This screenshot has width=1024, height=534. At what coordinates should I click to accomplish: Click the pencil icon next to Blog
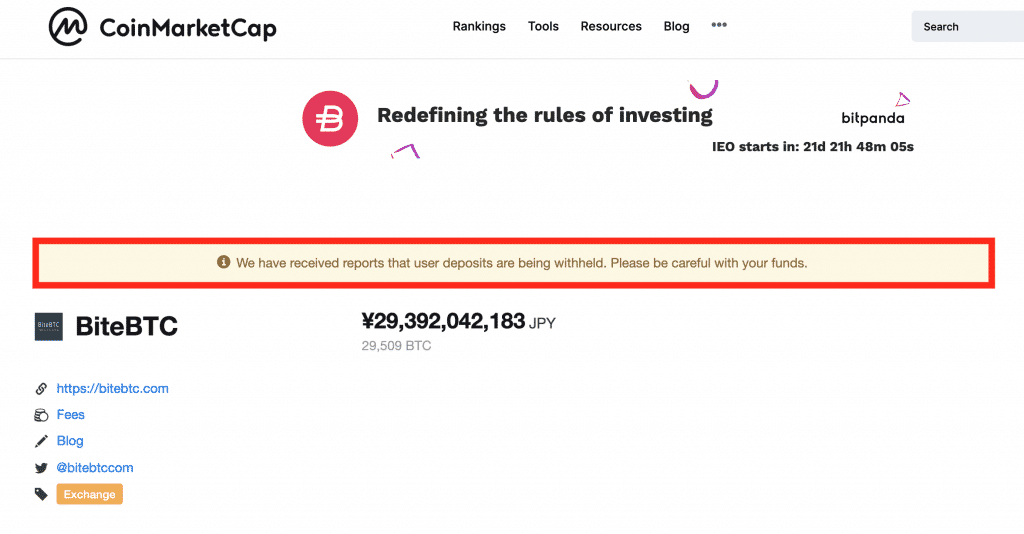point(41,441)
